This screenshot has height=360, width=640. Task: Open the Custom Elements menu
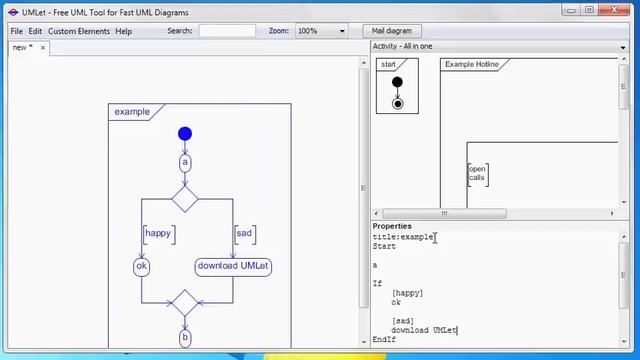click(79, 31)
